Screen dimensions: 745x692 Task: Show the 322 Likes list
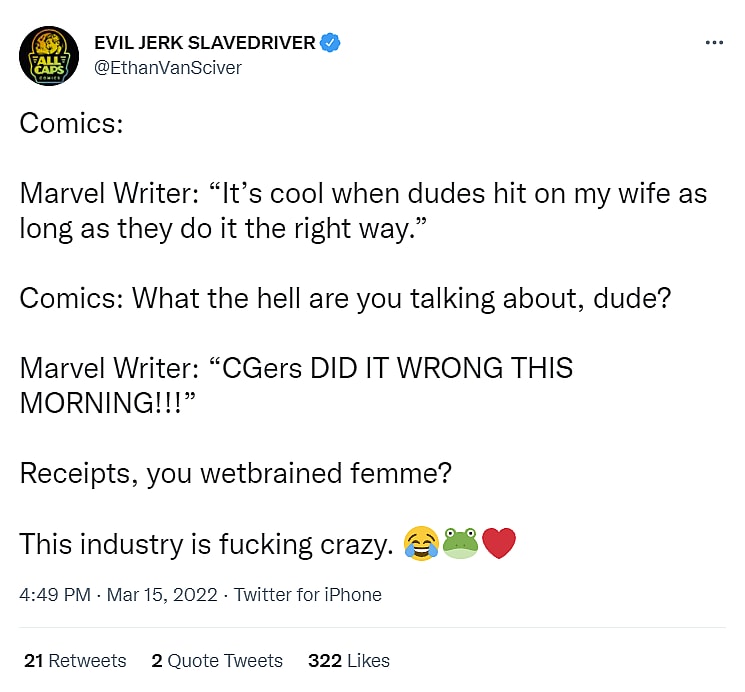[349, 660]
